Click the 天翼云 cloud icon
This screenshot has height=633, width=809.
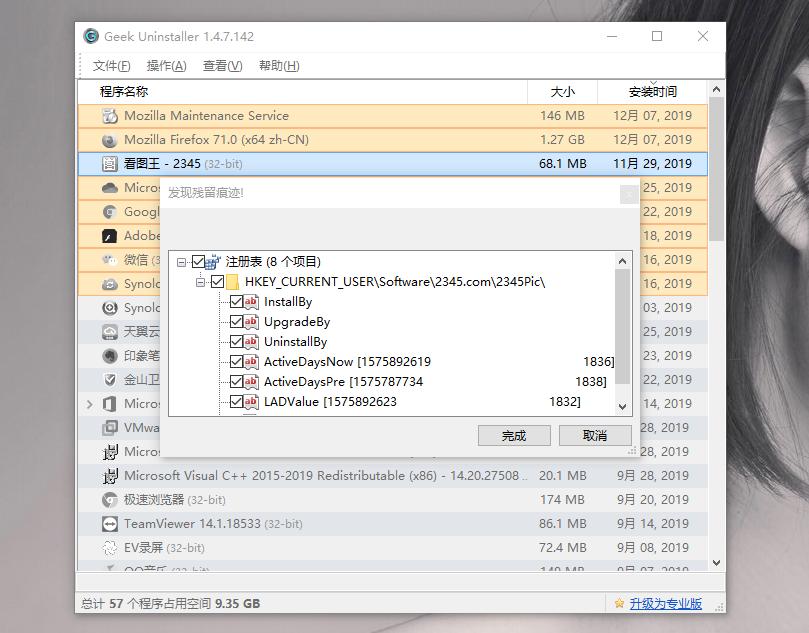pyautogui.click(x=109, y=332)
